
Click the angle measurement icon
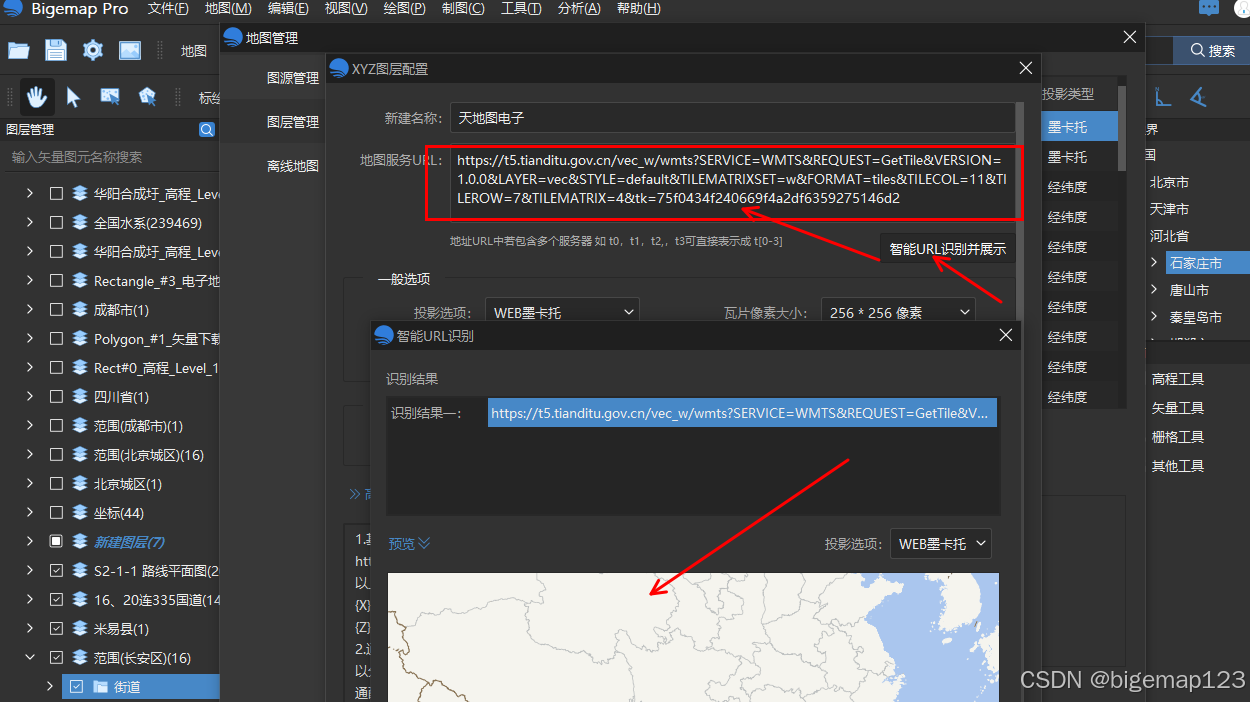1163,97
